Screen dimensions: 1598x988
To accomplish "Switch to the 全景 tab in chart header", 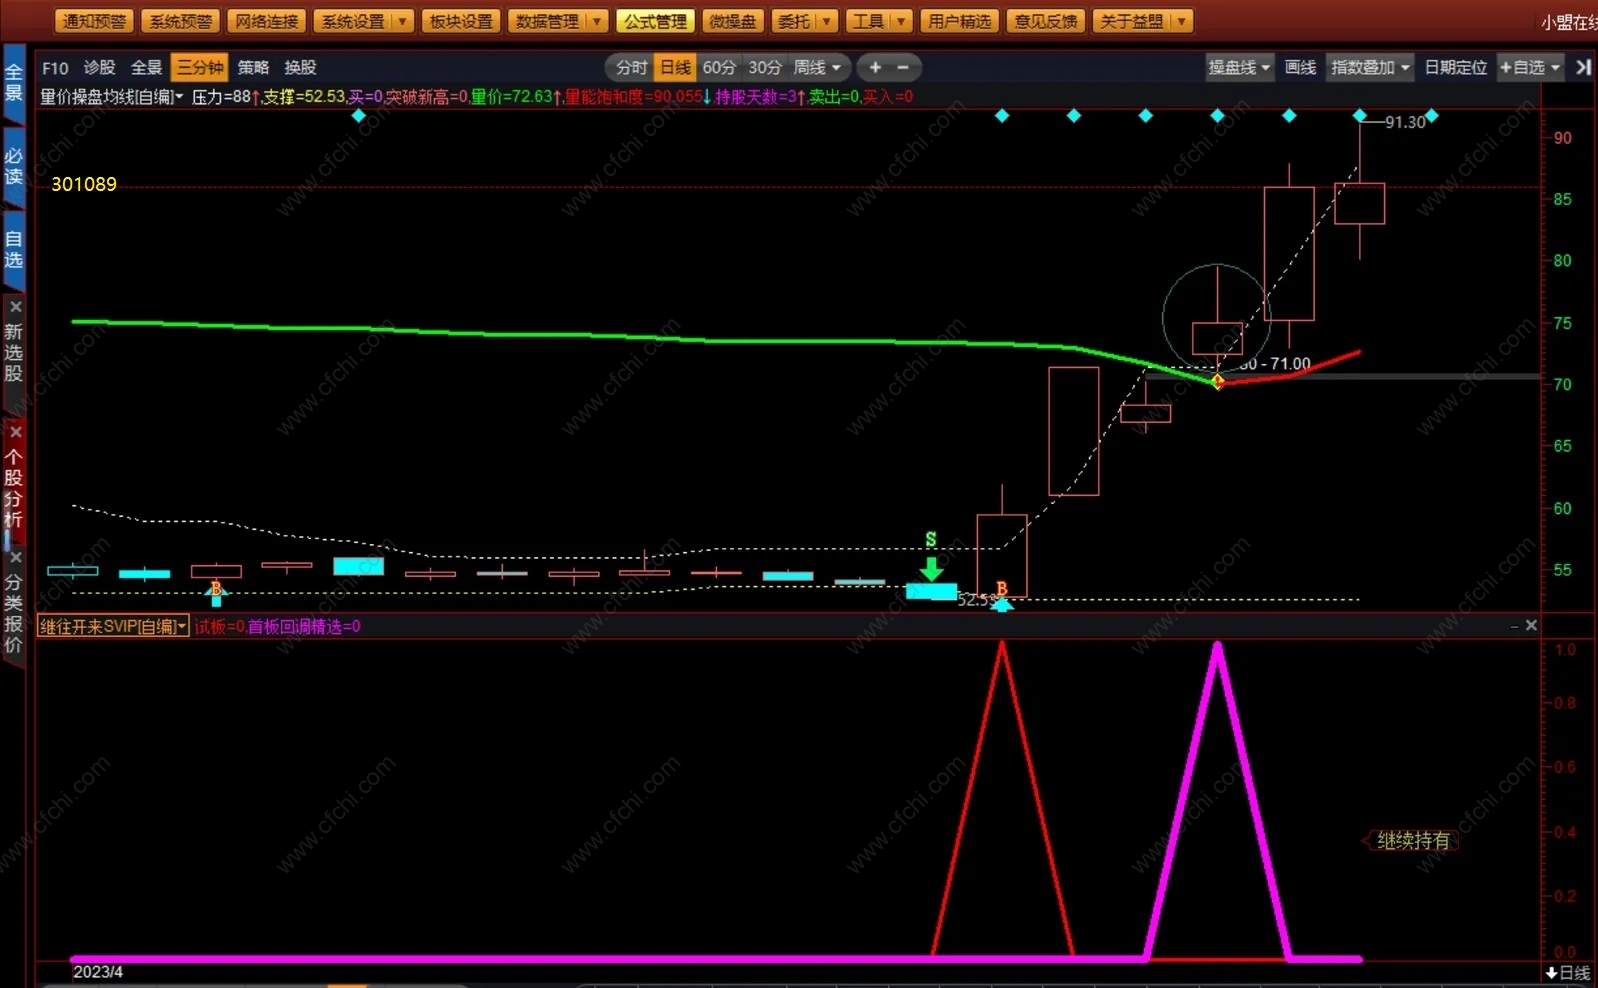I will coord(146,67).
